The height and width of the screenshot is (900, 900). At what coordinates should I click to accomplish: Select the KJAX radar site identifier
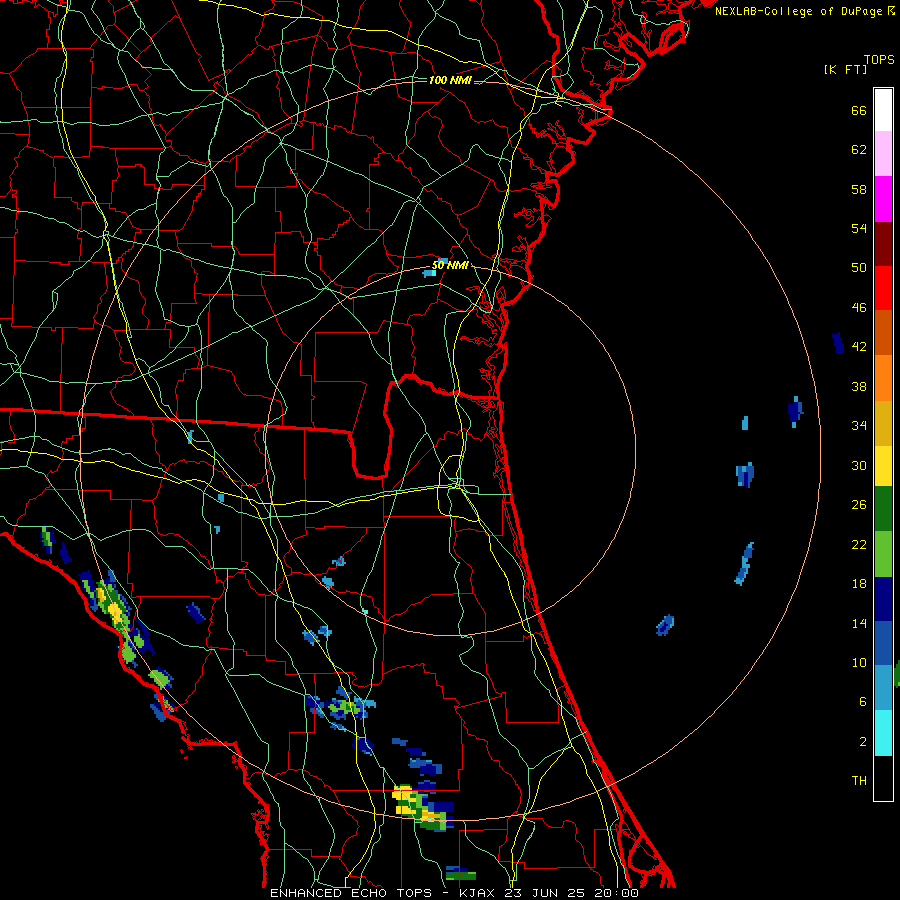pos(476,893)
